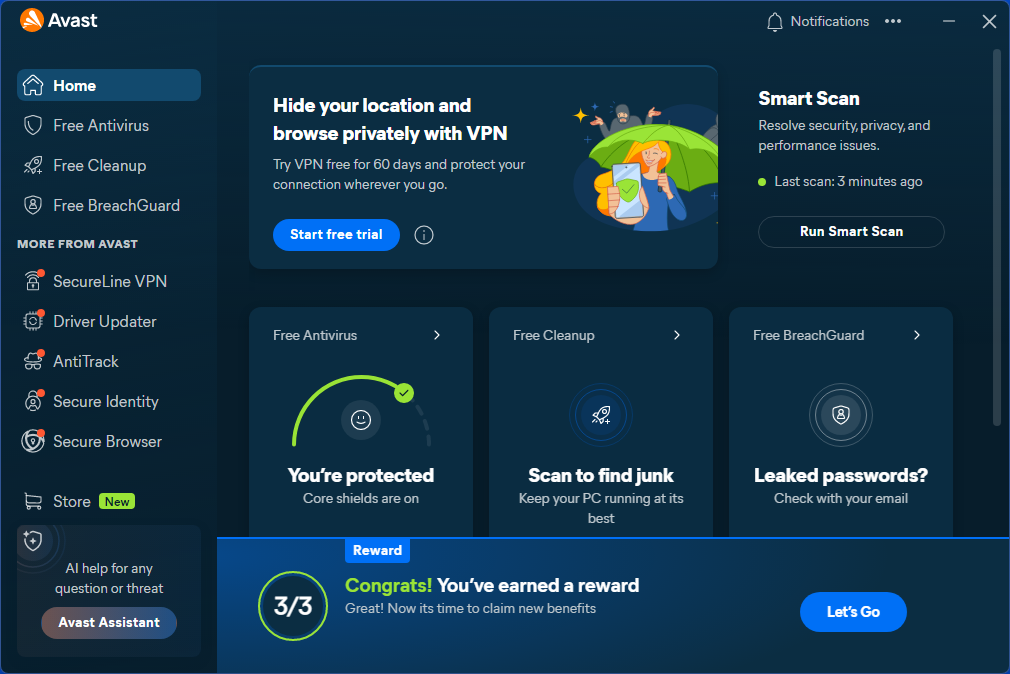Click the Free Antivirus shield icon in sidebar

[33, 125]
